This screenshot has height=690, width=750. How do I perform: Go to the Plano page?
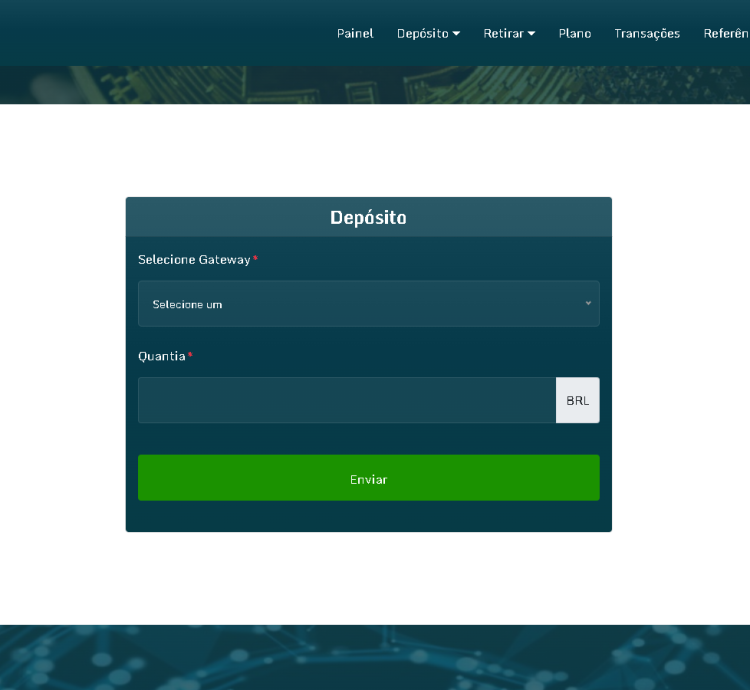(575, 33)
